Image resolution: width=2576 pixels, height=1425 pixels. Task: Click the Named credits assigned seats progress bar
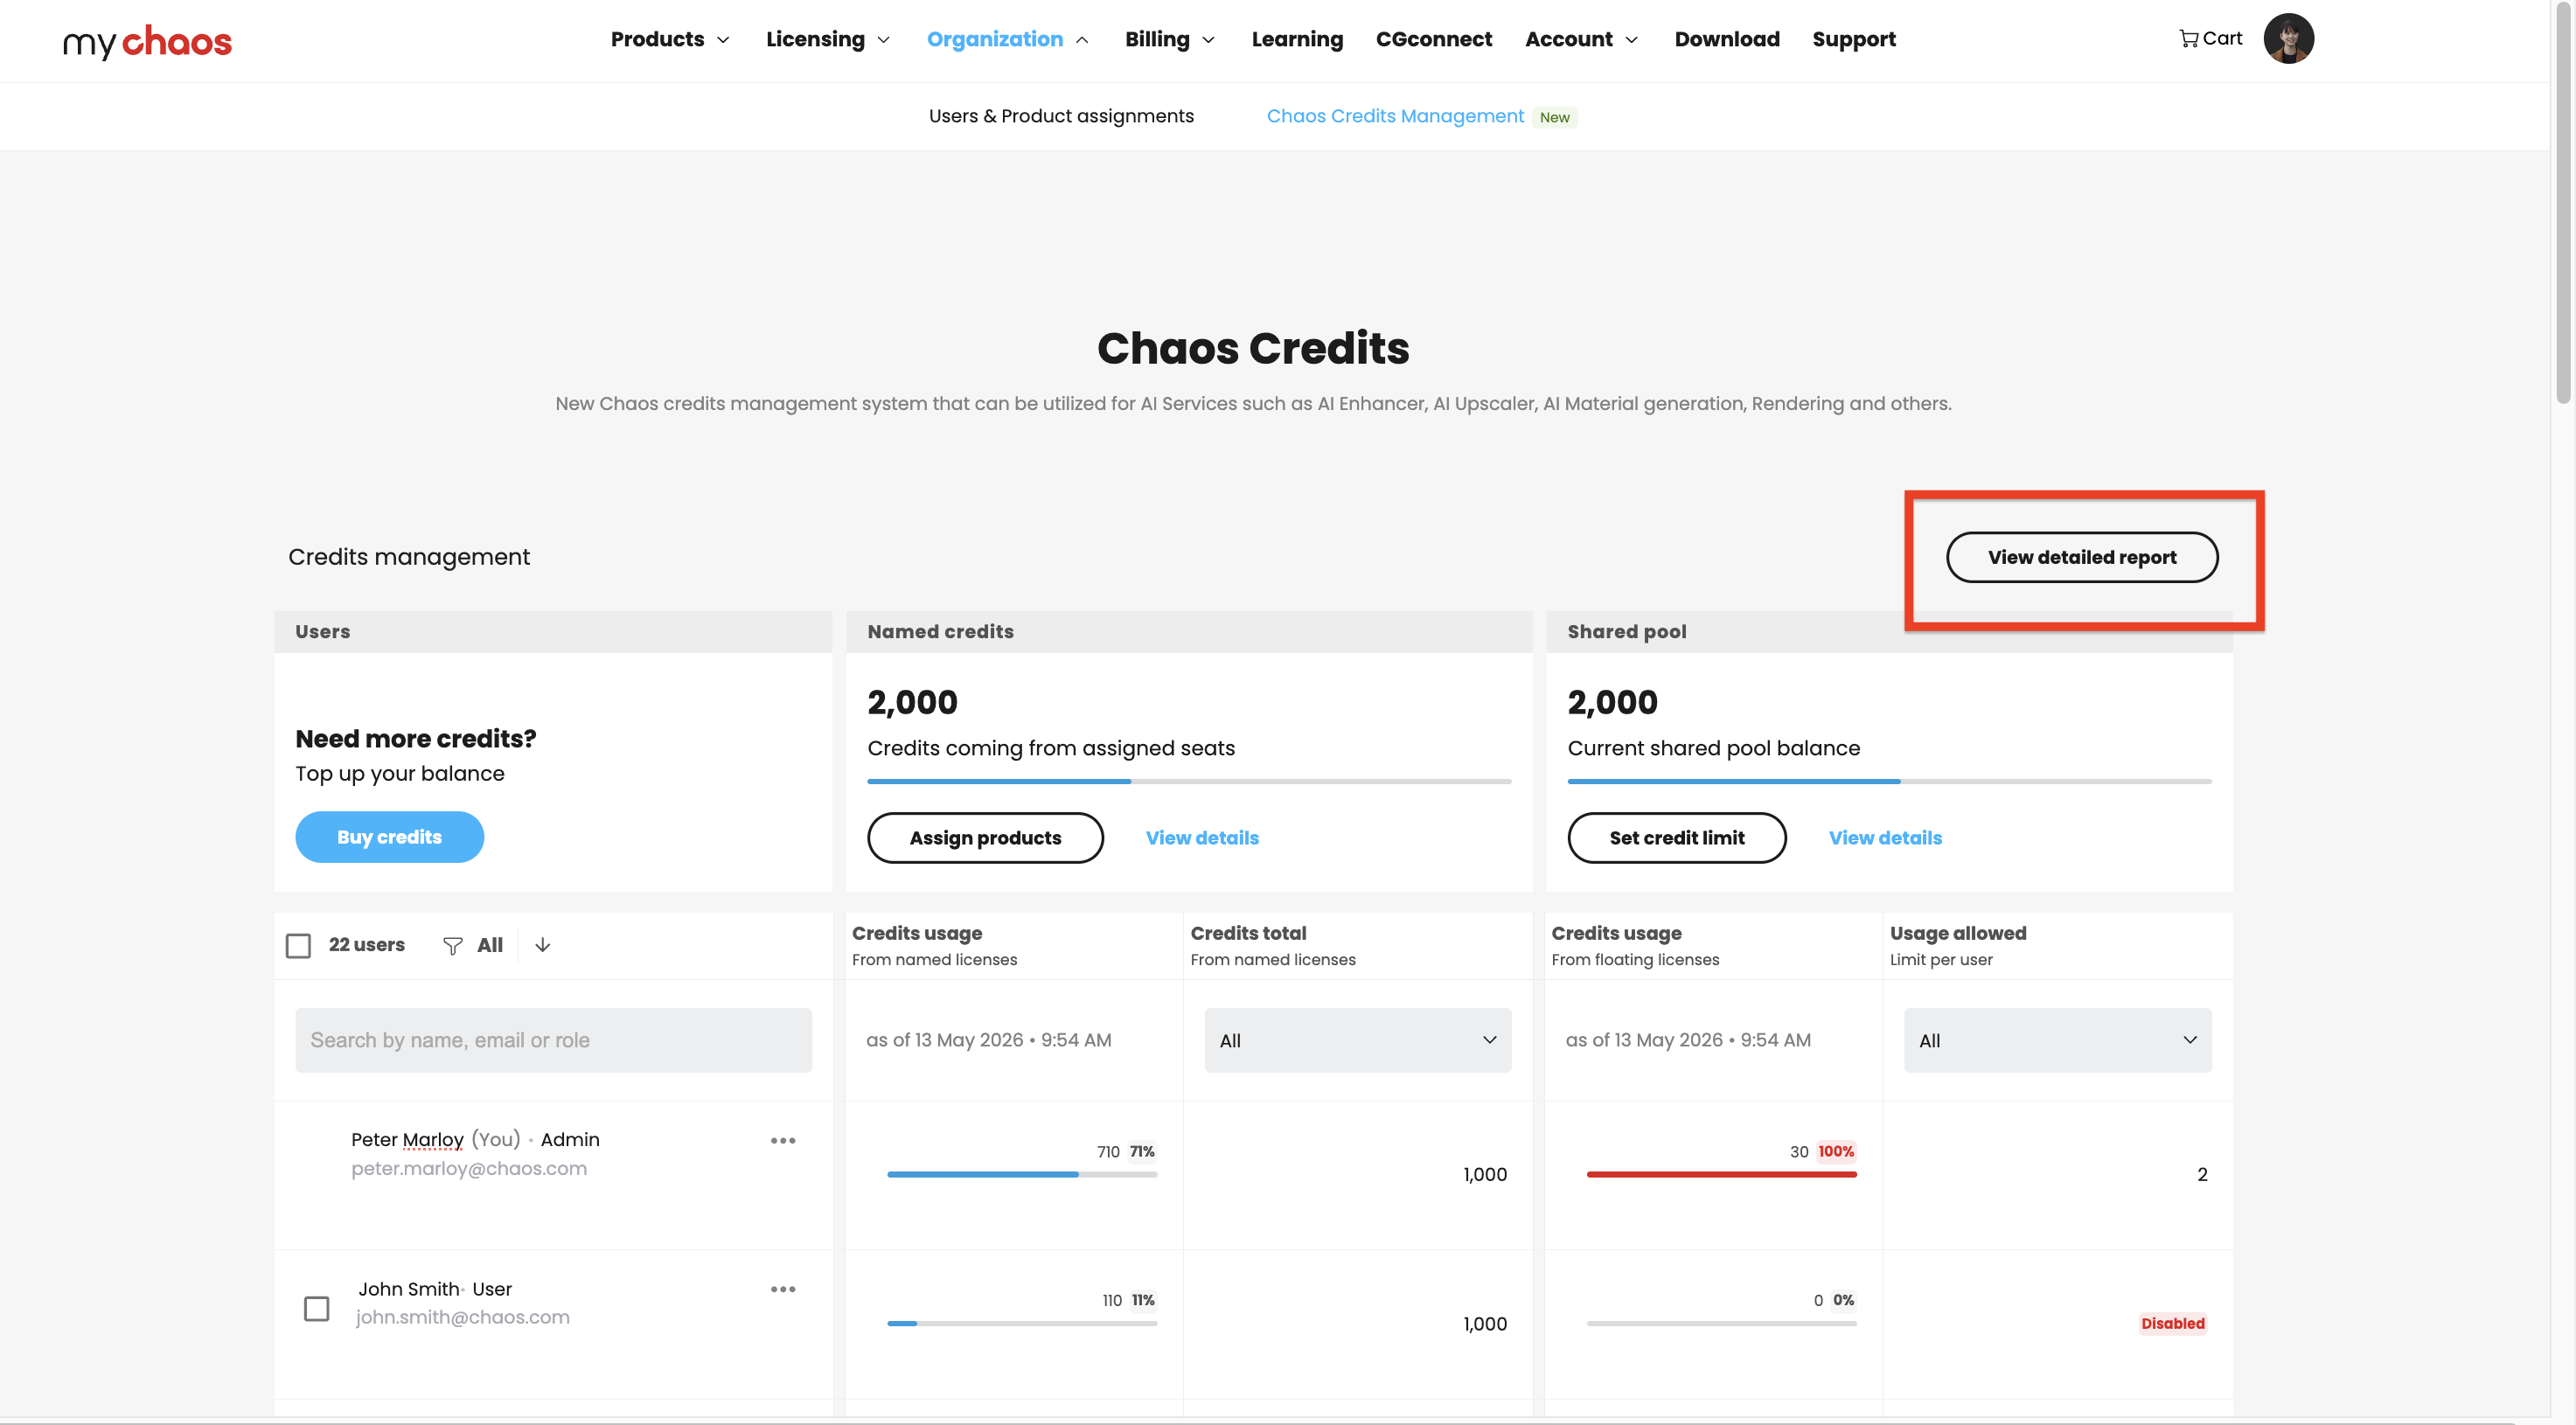click(1189, 781)
